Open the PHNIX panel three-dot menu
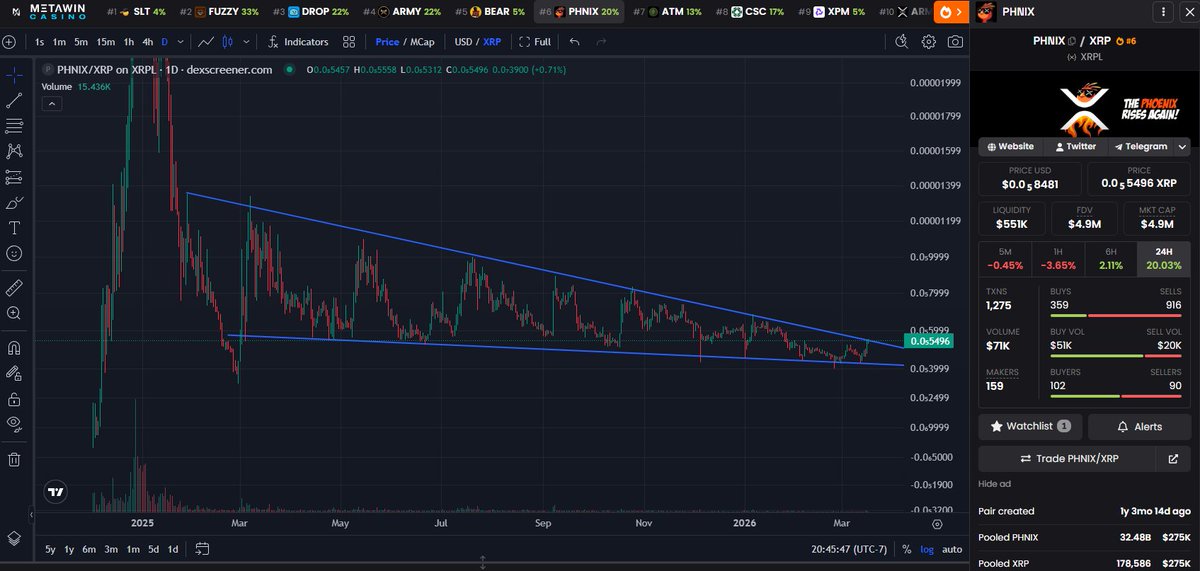 pyautogui.click(x=1162, y=12)
